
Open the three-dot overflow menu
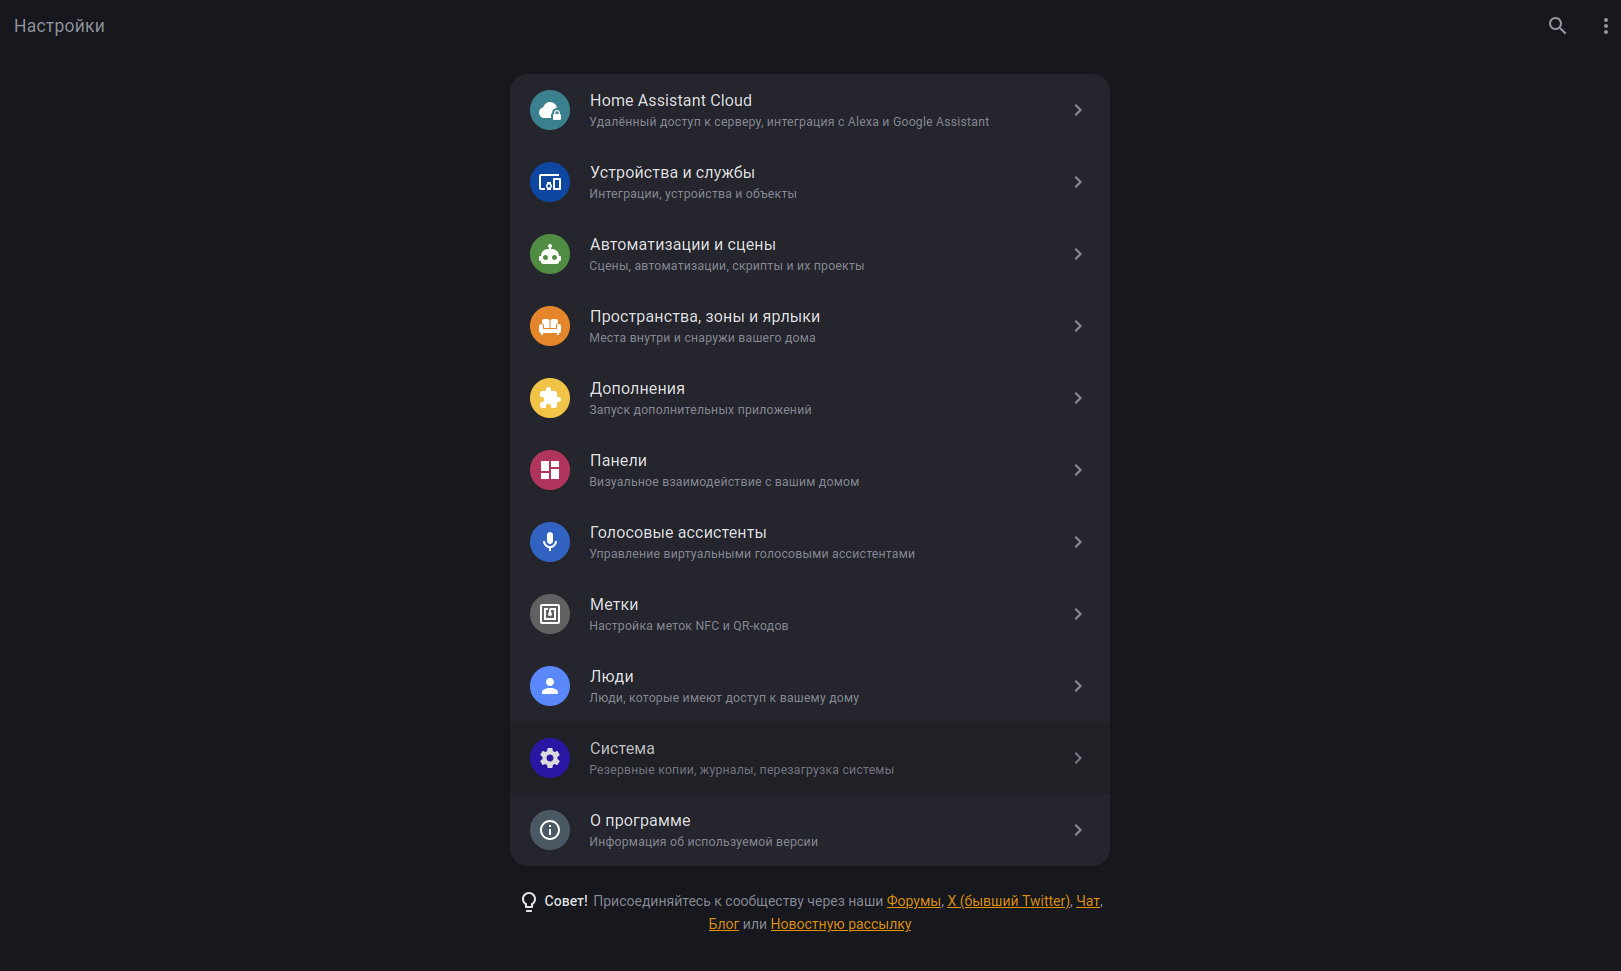(x=1605, y=26)
